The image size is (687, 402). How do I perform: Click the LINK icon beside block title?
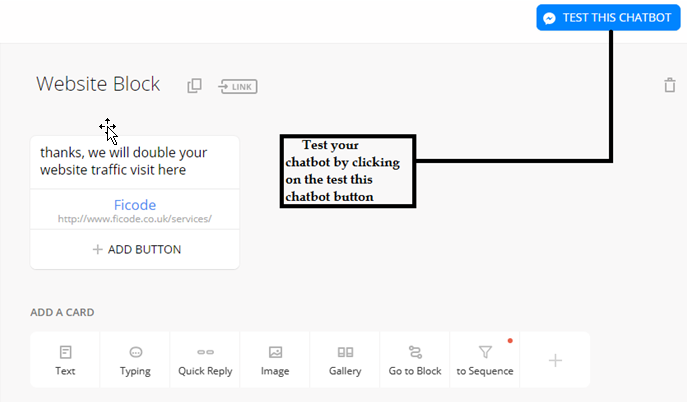[x=238, y=86]
